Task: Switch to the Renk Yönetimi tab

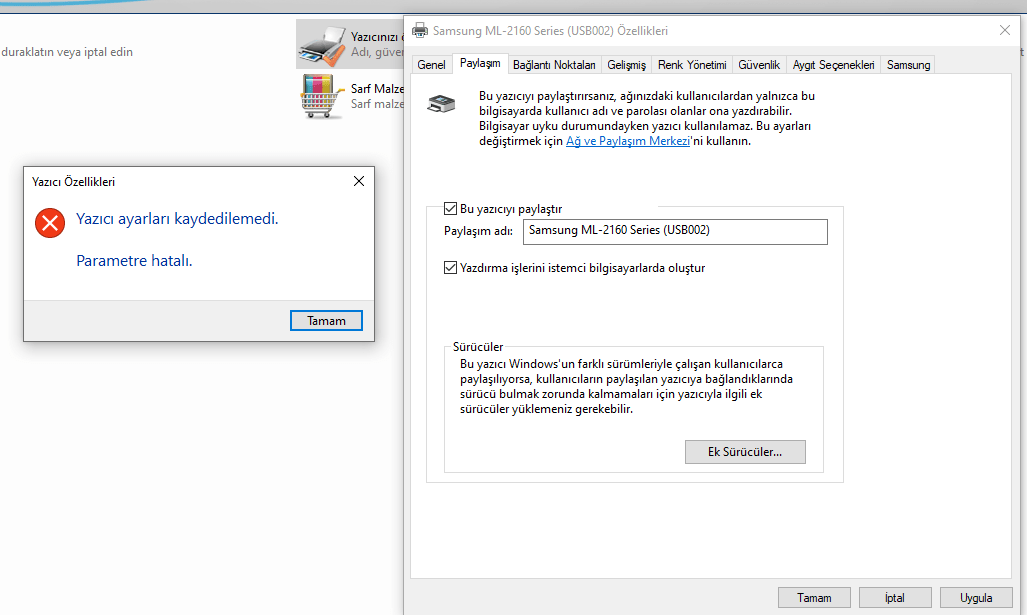Action: tap(692, 65)
